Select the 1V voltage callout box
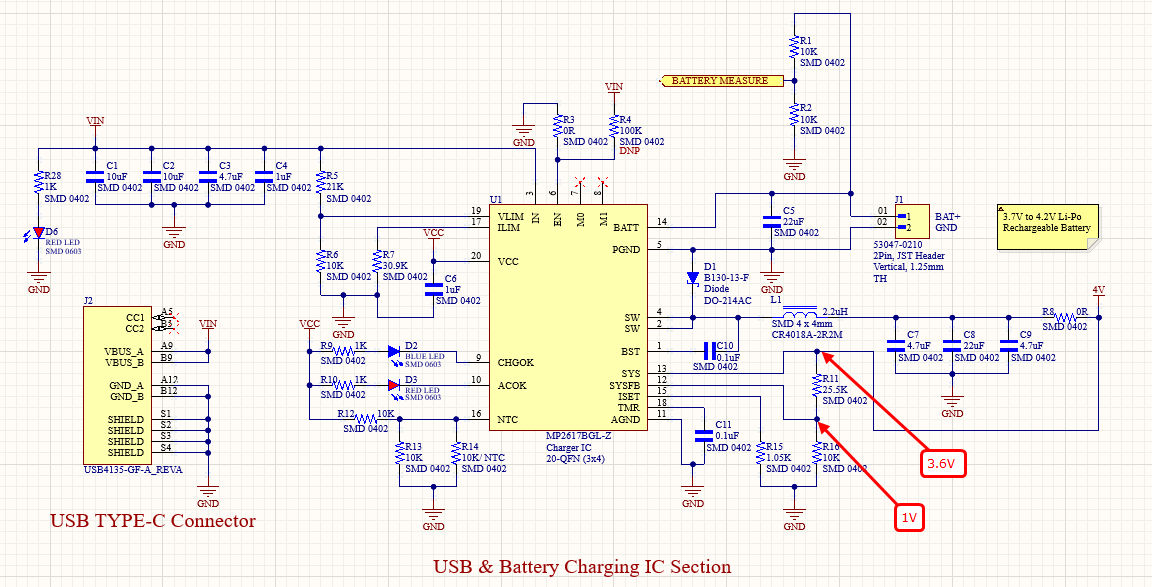Screen dimensions: 1152x587 909,517
